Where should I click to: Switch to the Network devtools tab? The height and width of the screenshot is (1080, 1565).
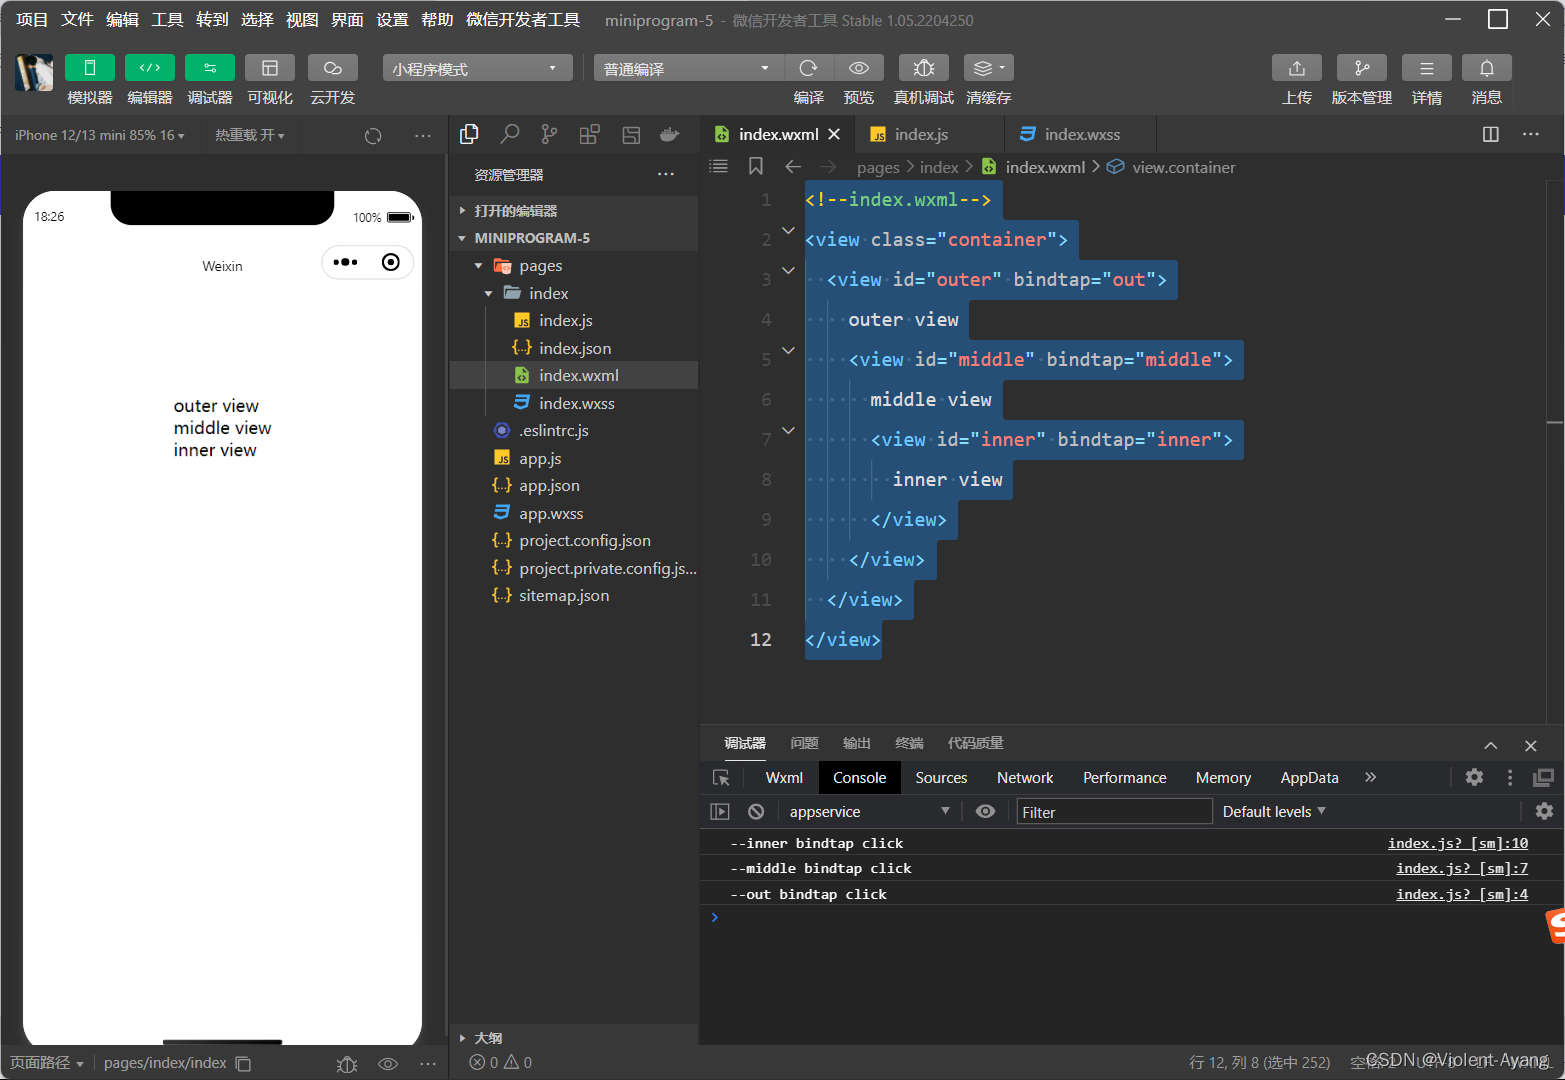pyautogui.click(x=1024, y=778)
